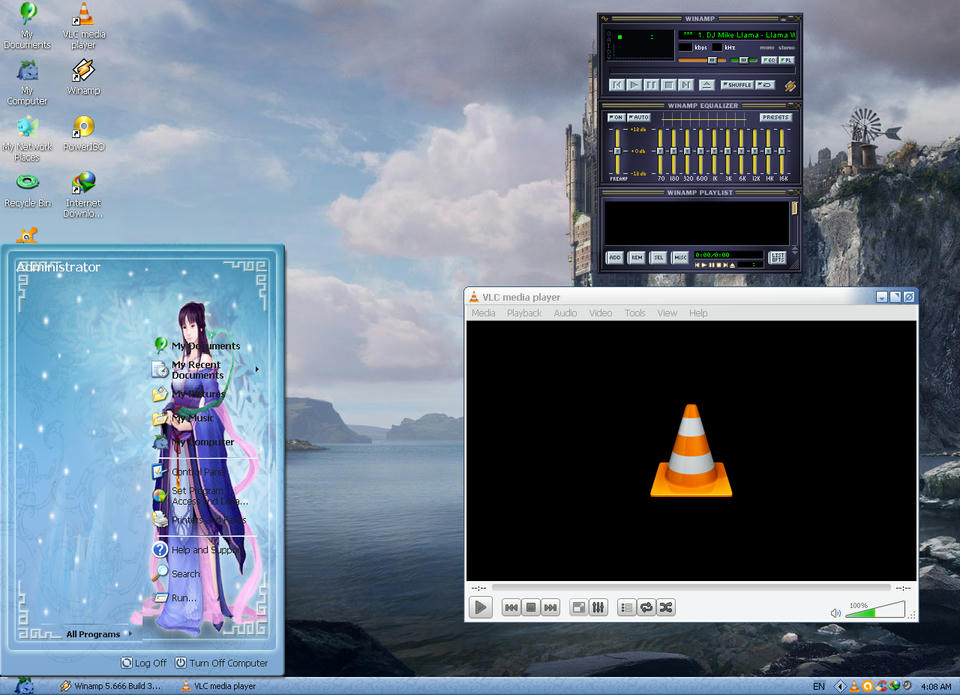
Task: Select the Internet Download desktop shortcut
Action: point(83,195)
